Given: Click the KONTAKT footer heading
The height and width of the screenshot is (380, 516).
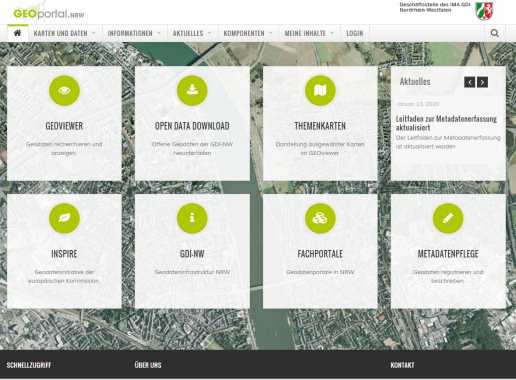Looking at the screenshot, I should 402,365.
